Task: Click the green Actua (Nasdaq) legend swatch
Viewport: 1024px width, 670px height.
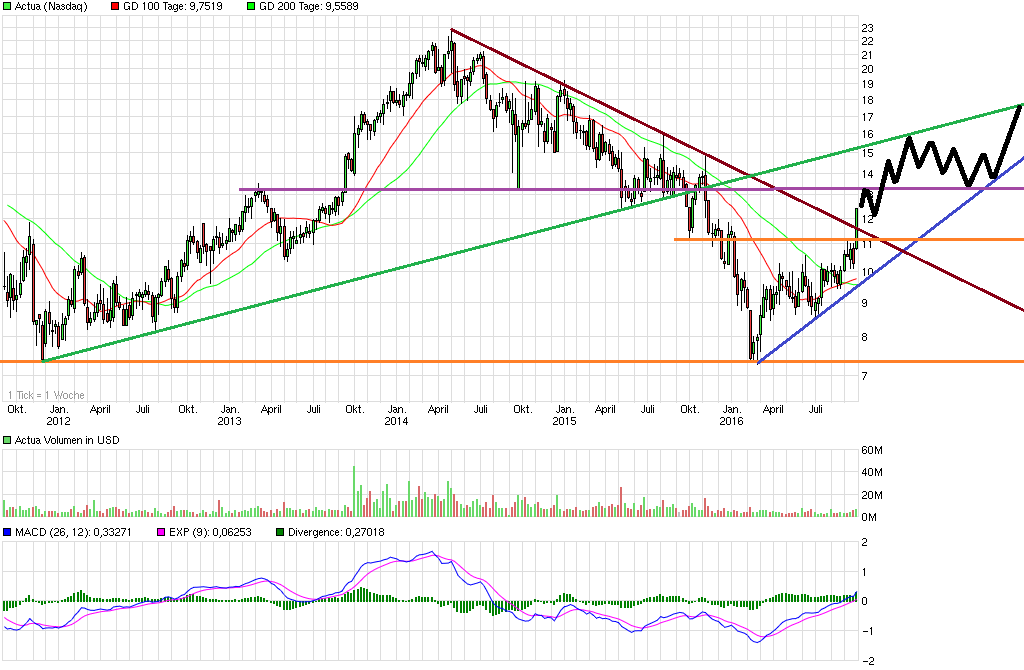Action: tap(8, 7)
